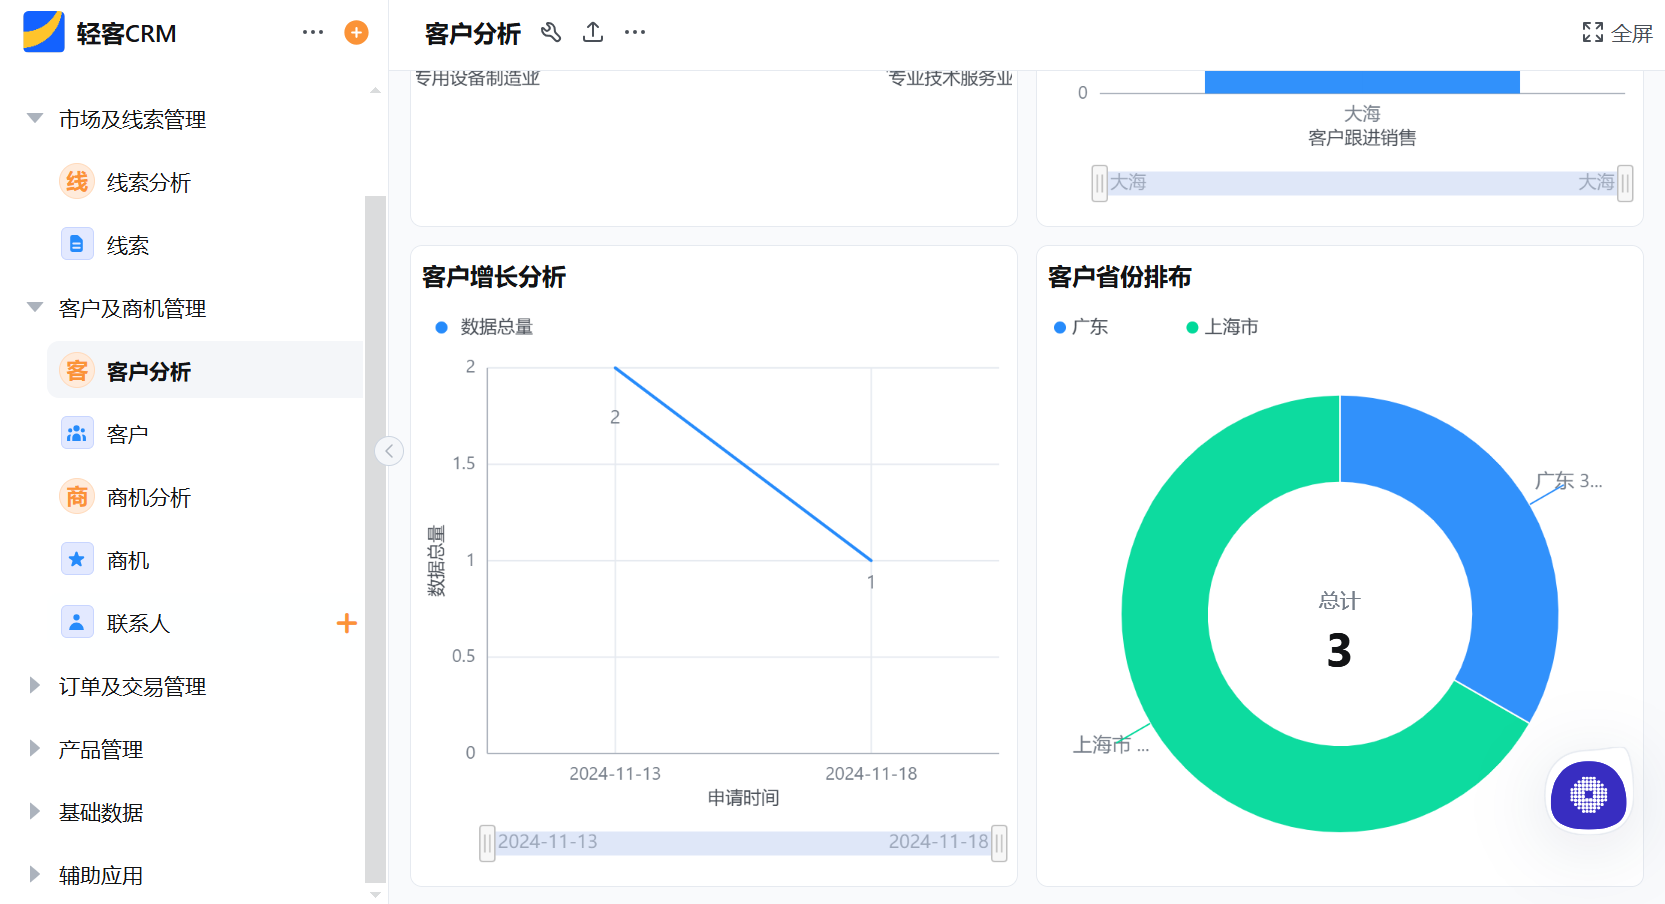Screen dimensions: 1665x904
Task: Toggle the 上海市 legend in pie chart
Action: (1222, 326)
